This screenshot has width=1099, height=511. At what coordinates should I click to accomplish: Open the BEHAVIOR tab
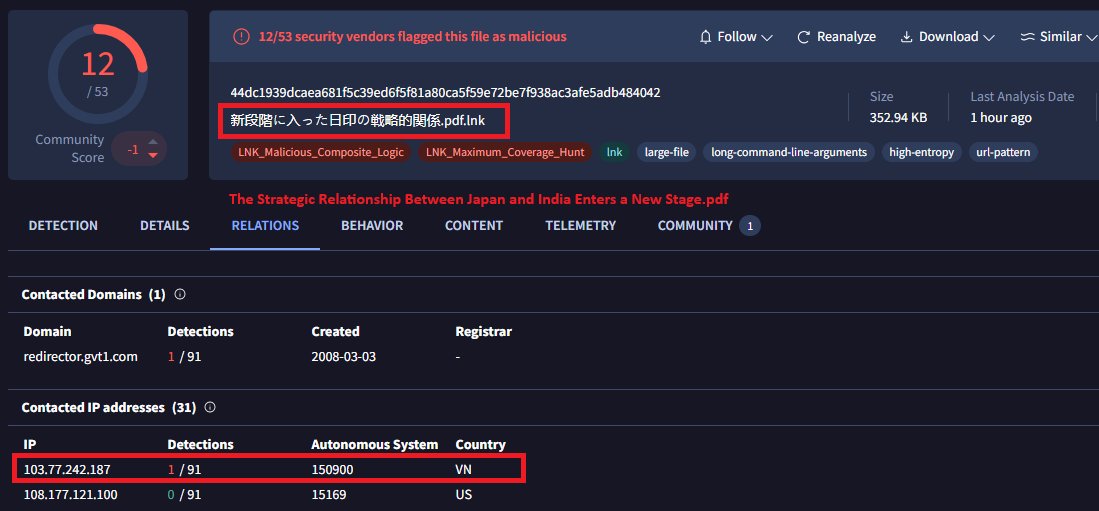(x=372, y=226)
